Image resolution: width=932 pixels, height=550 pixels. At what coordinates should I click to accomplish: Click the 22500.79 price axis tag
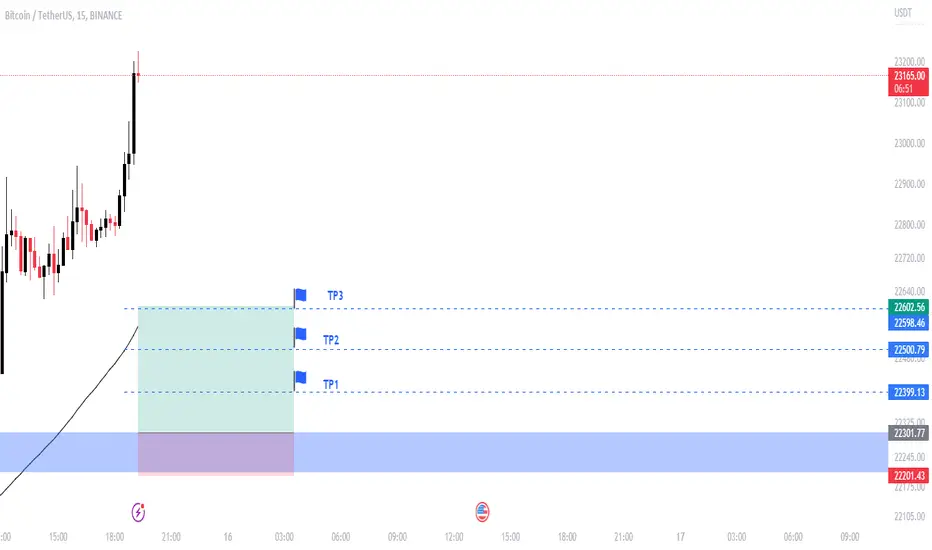(908, 349)
